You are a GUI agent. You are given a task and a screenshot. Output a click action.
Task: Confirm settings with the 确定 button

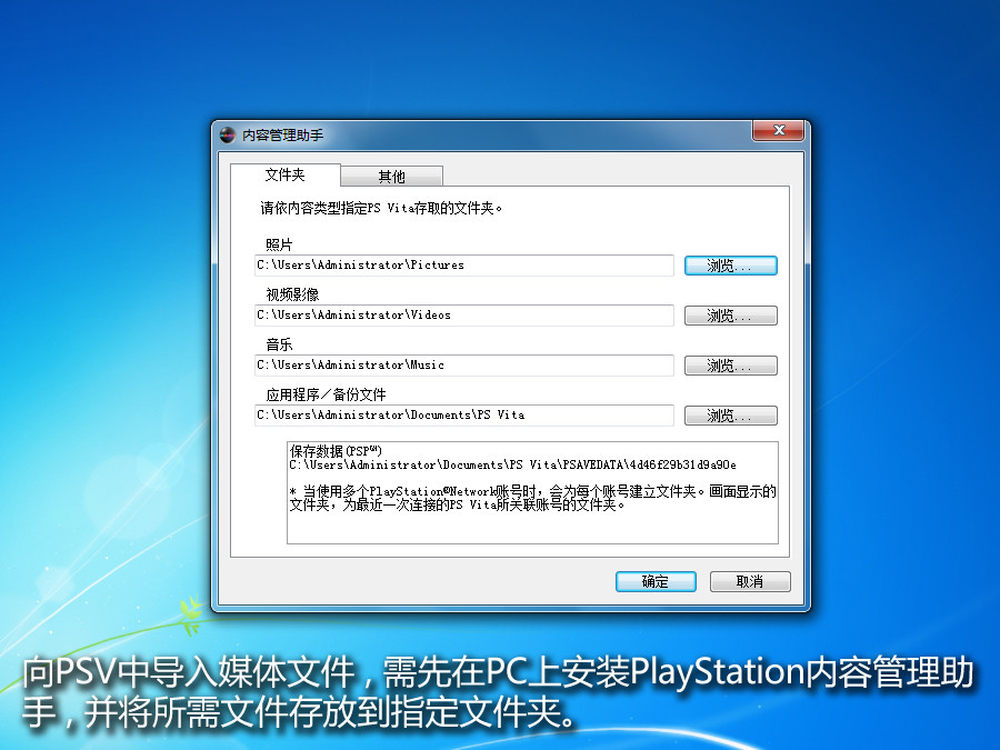656,582
